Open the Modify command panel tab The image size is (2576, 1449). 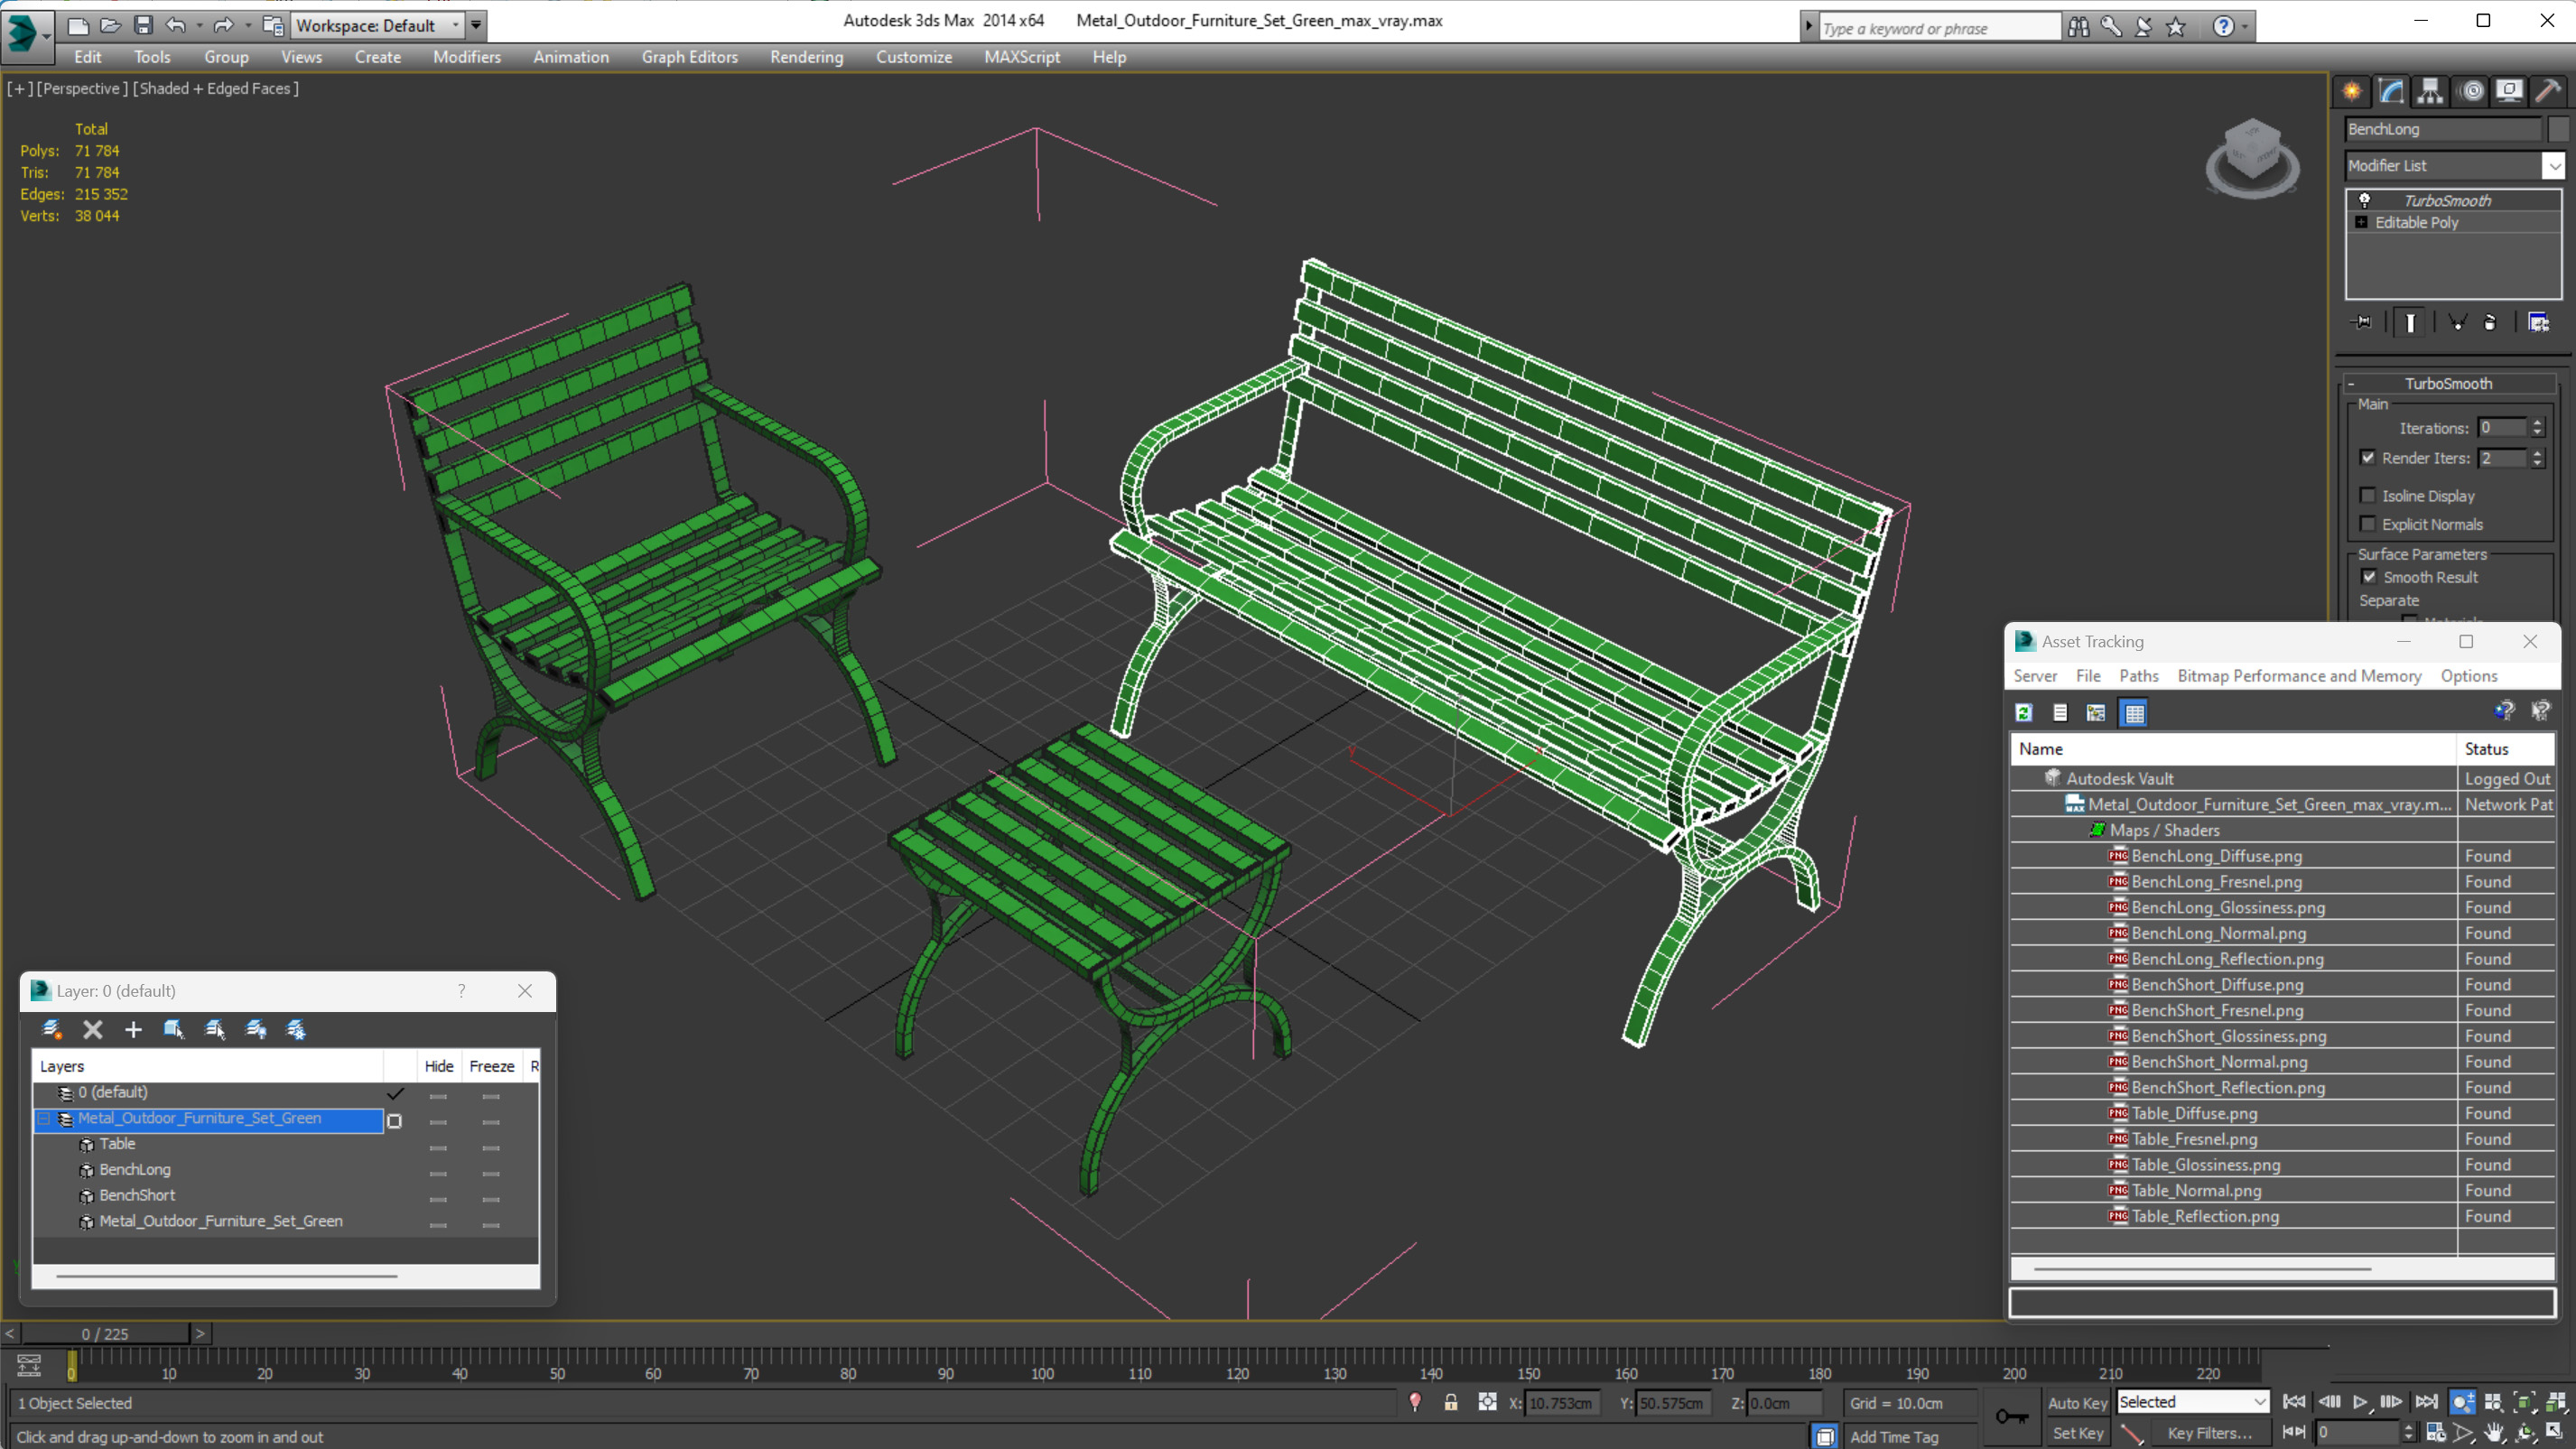tap(2391, 91)
